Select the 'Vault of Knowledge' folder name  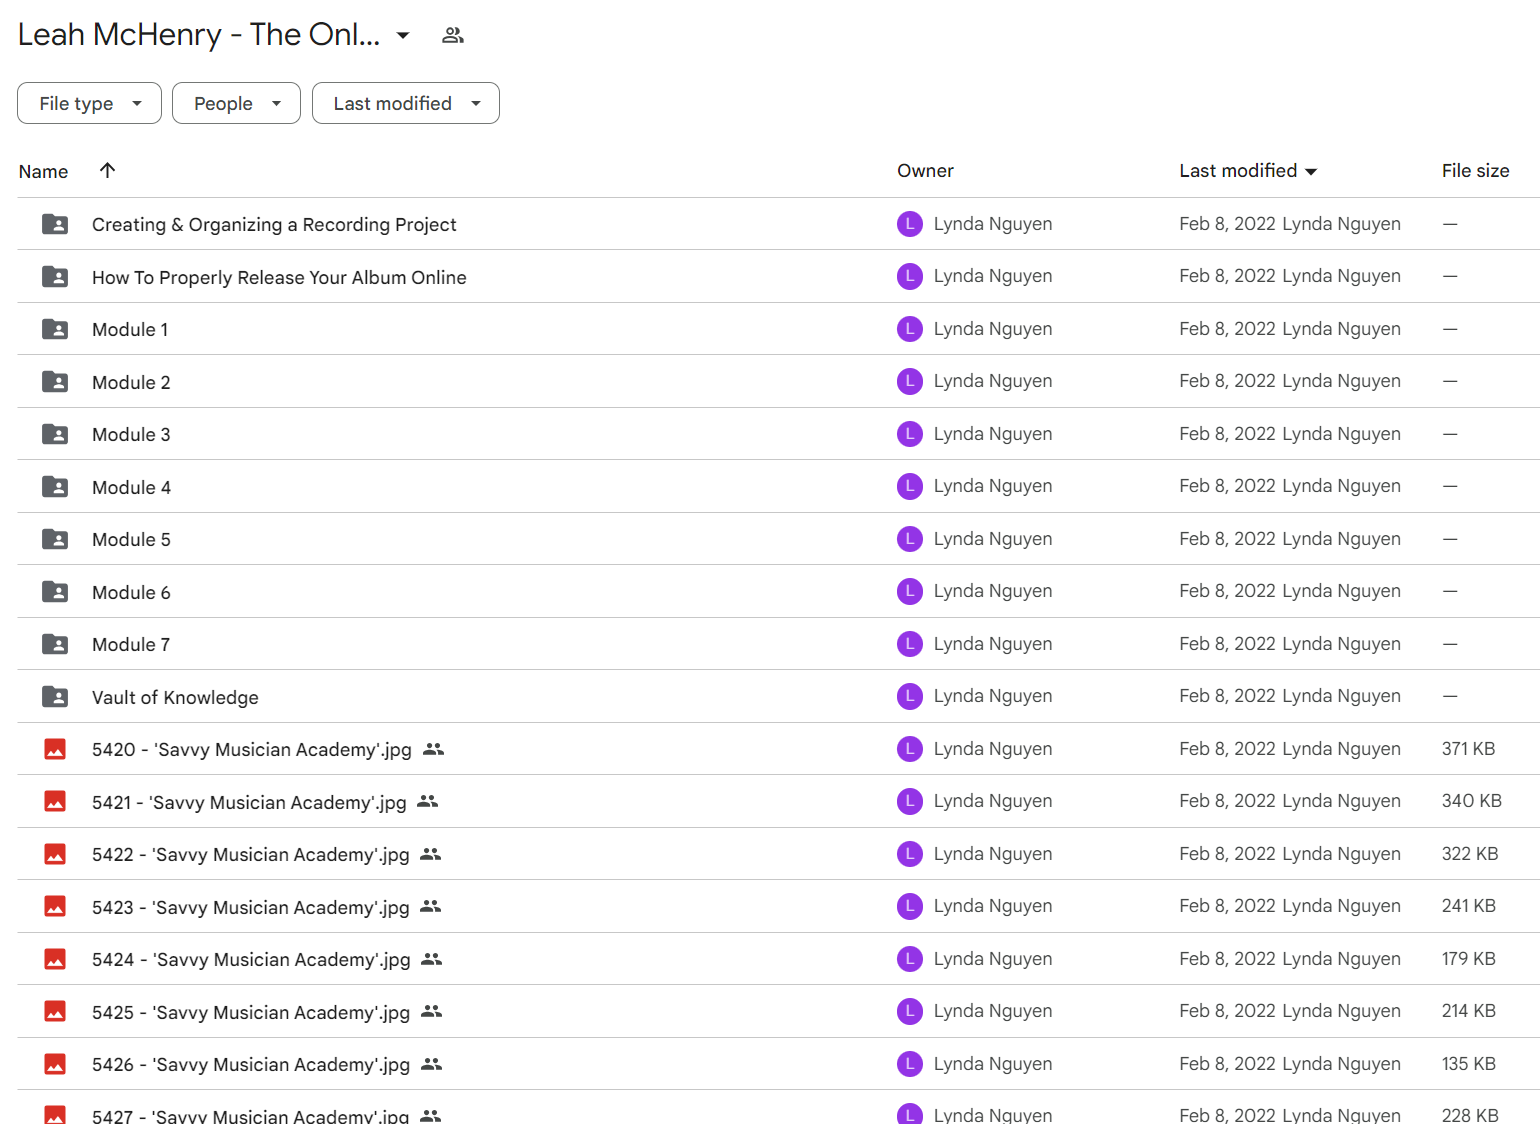(x=175, y=697)
